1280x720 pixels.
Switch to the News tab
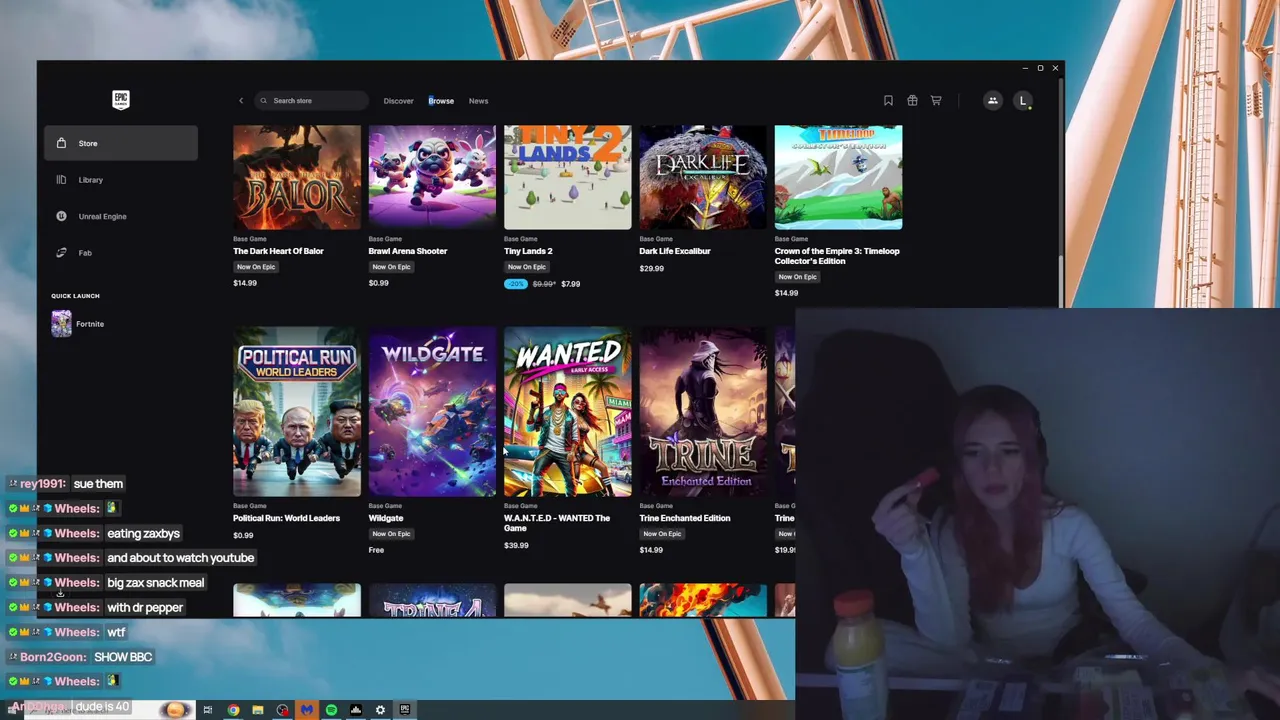click(x=478, y=101)
